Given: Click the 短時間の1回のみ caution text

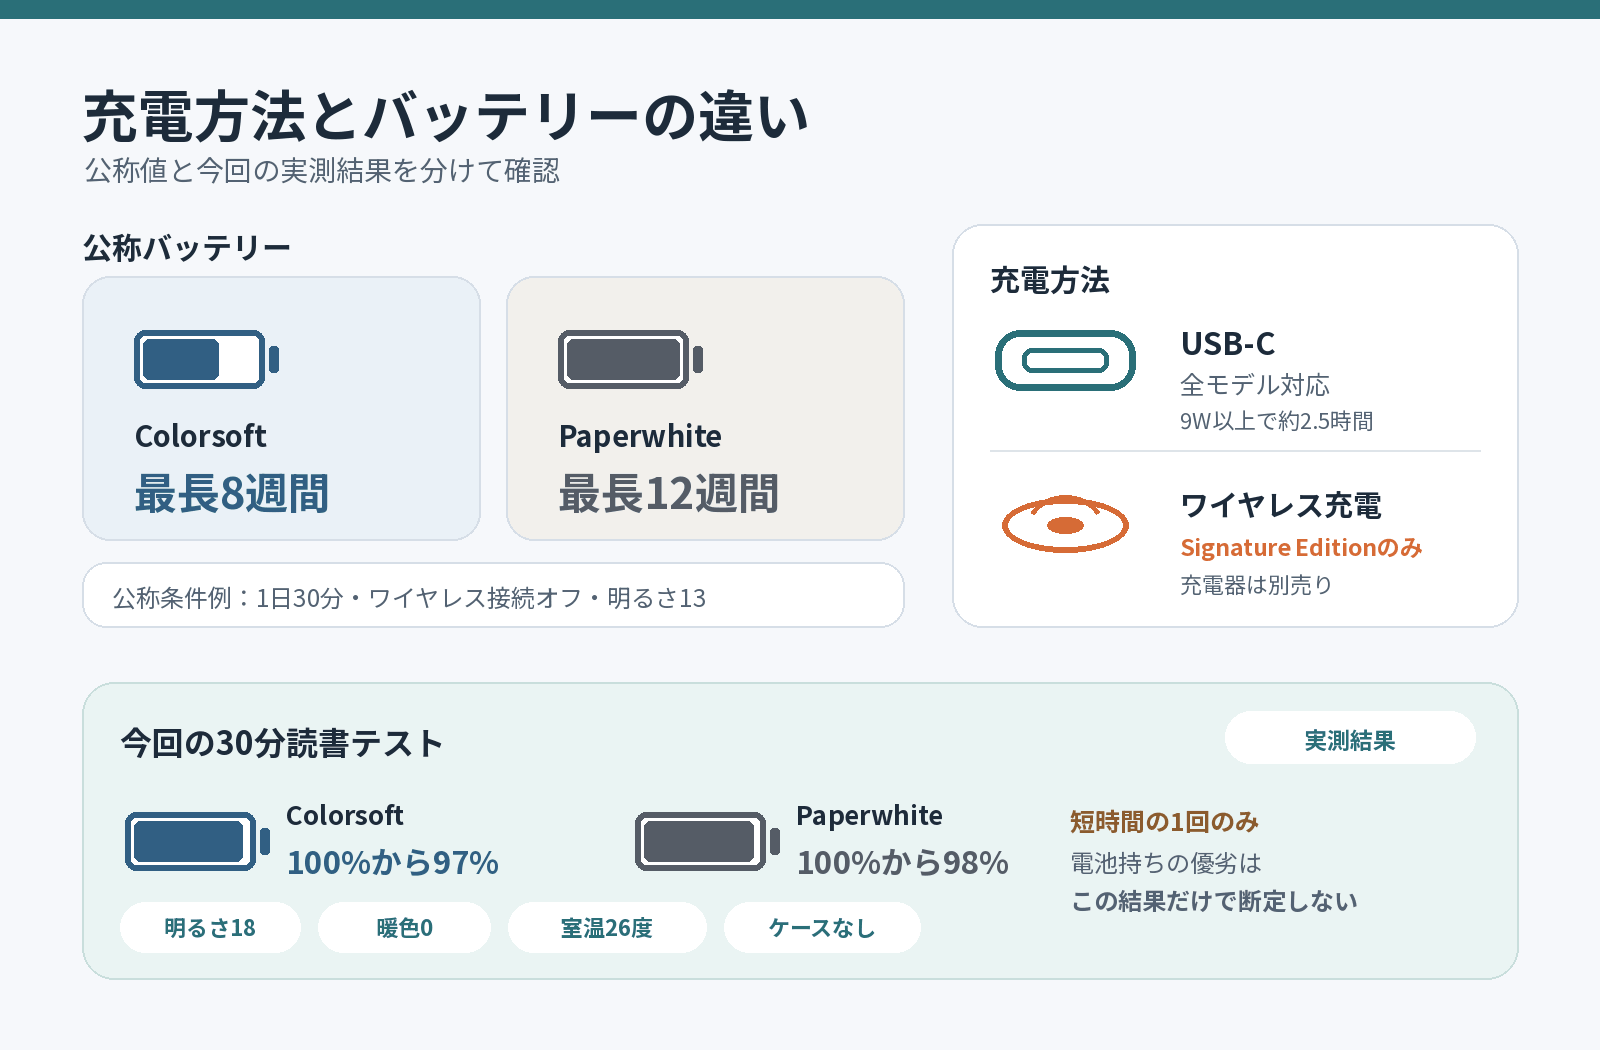Looking at the screenshot, I should 1164,822.
